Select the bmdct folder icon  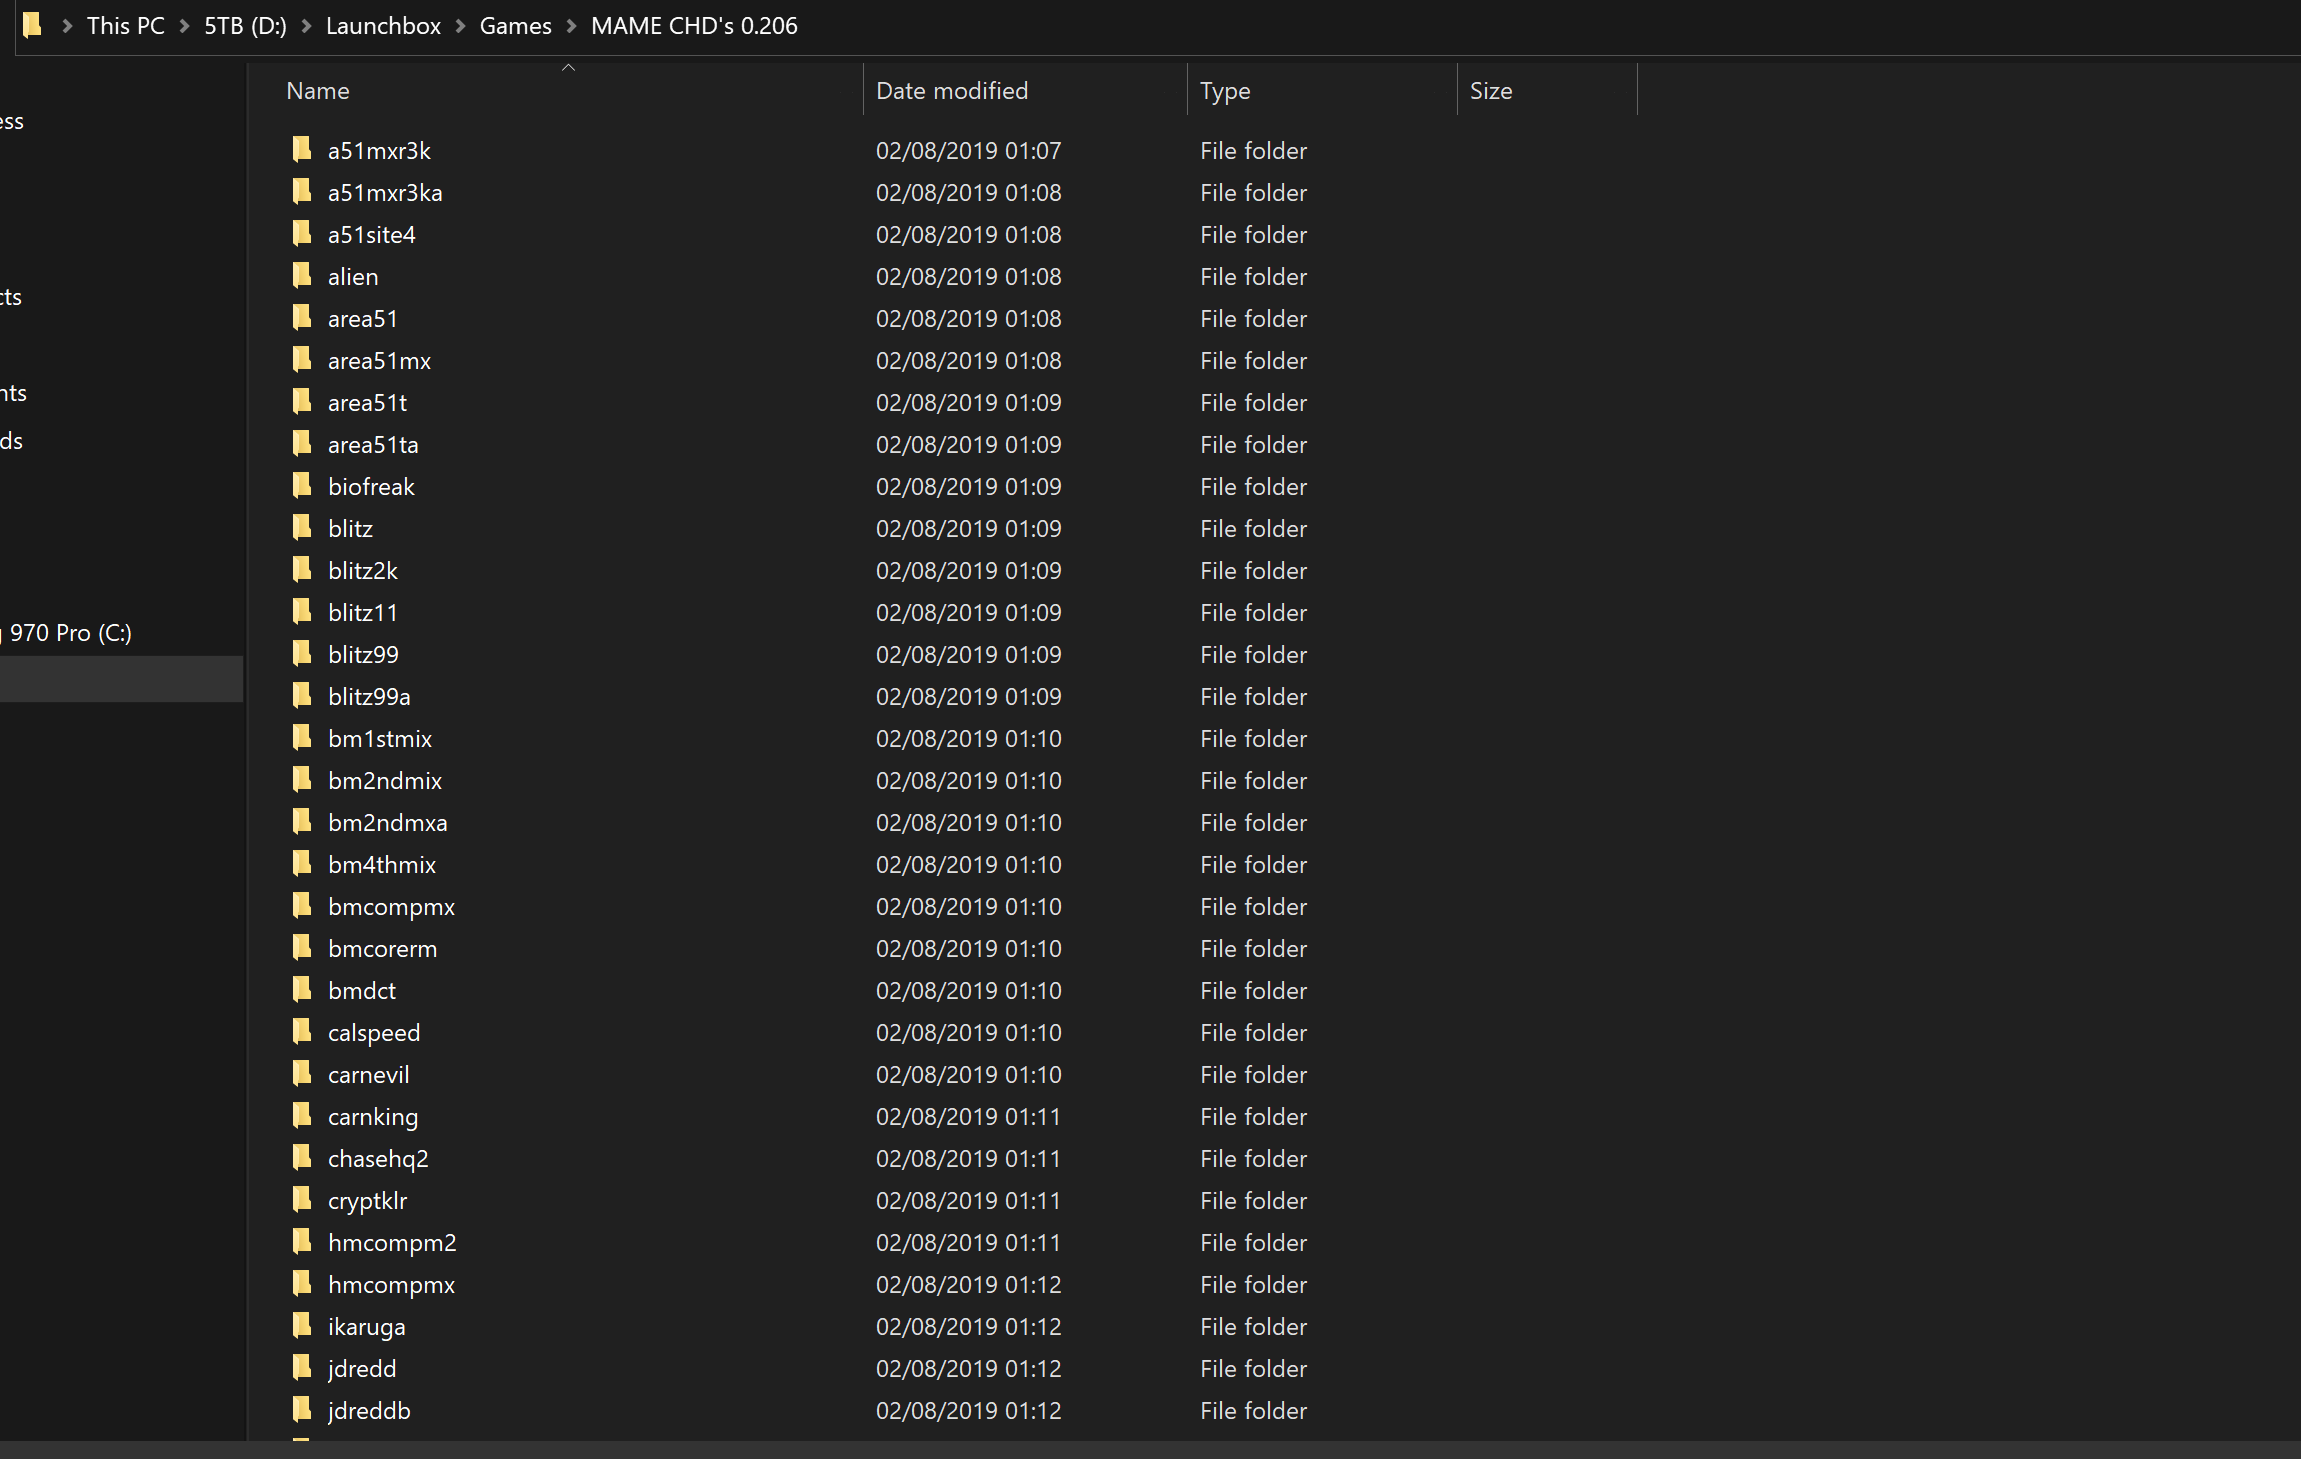tap(302, 990)
